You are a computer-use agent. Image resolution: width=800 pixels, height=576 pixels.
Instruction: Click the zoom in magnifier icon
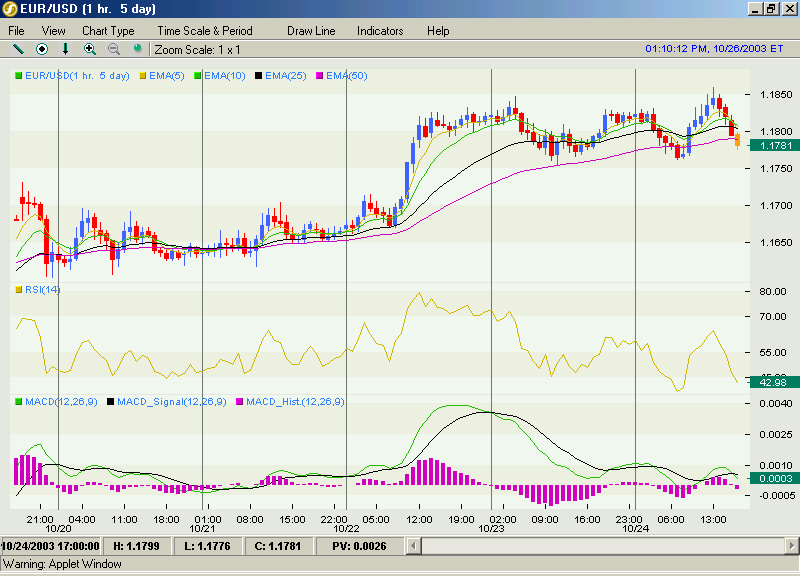[x=90, y=49]
